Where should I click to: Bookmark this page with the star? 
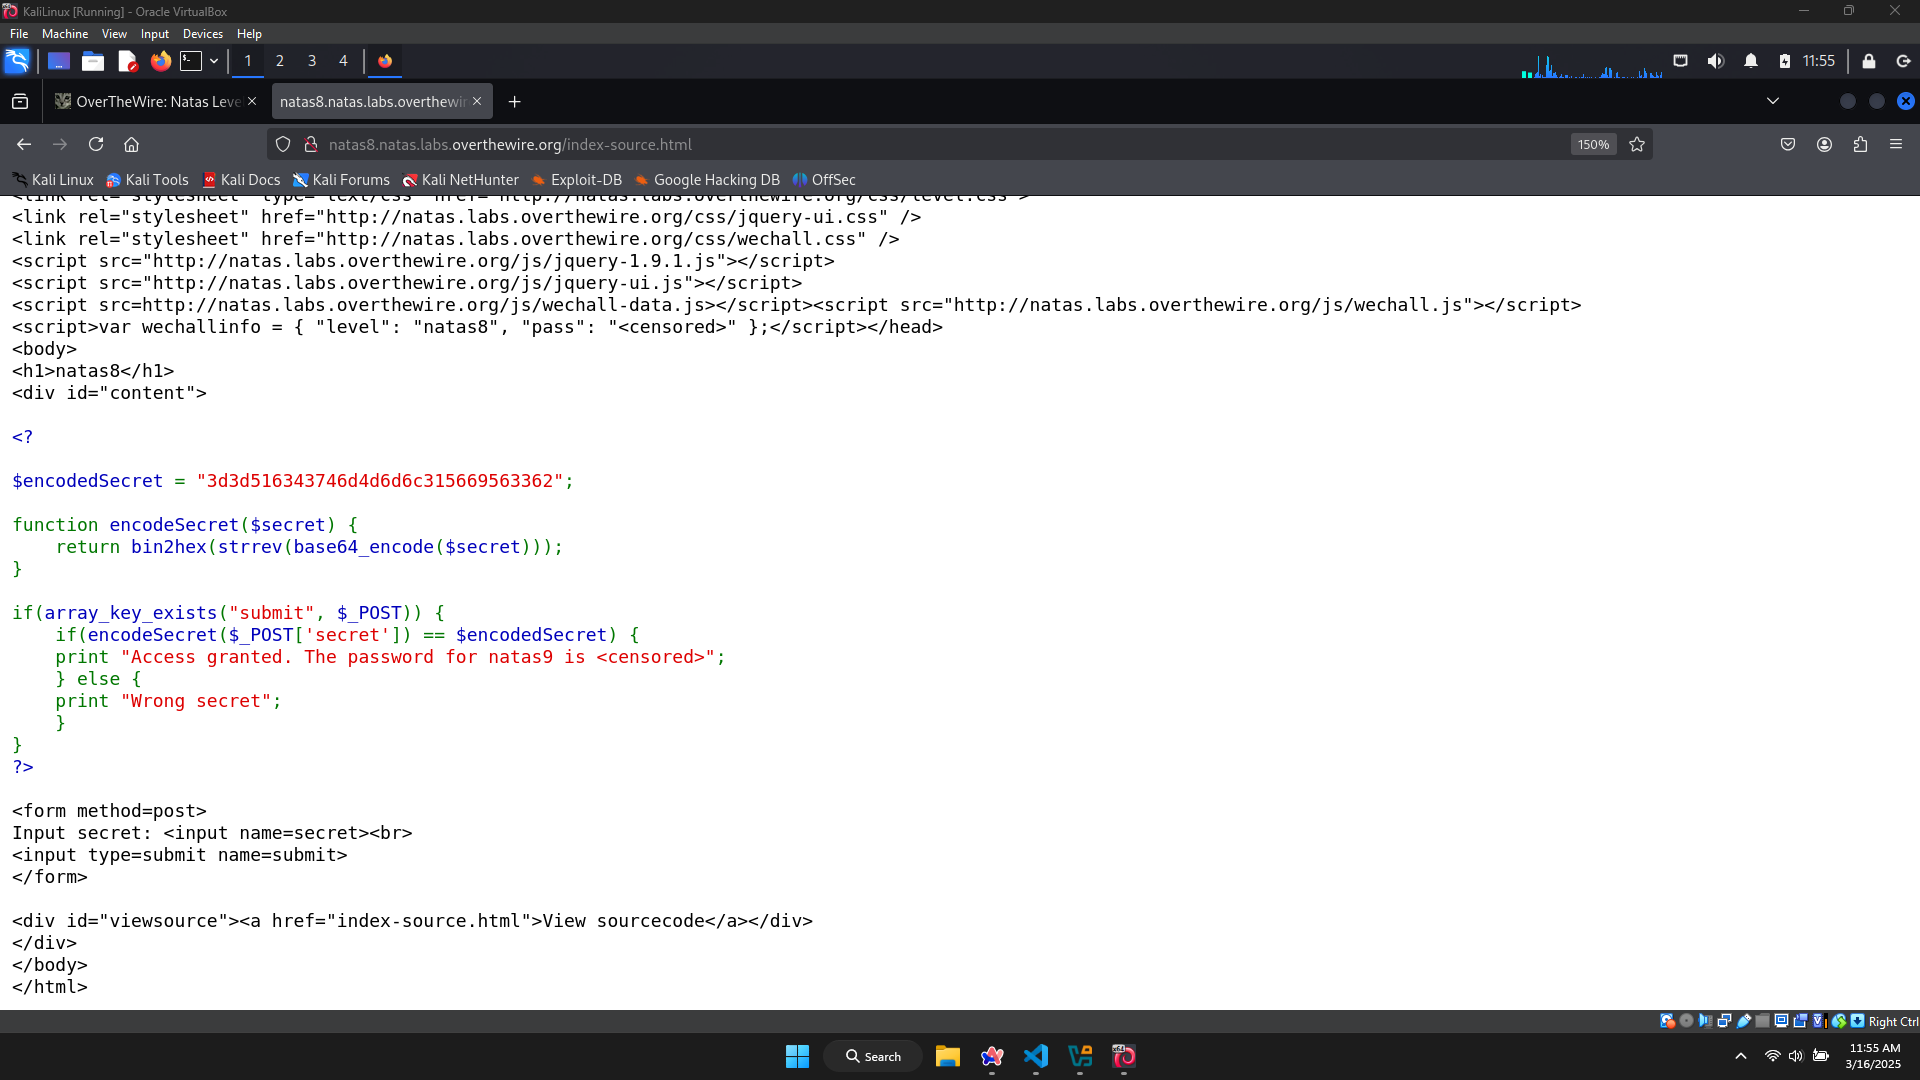(1637, 145)
